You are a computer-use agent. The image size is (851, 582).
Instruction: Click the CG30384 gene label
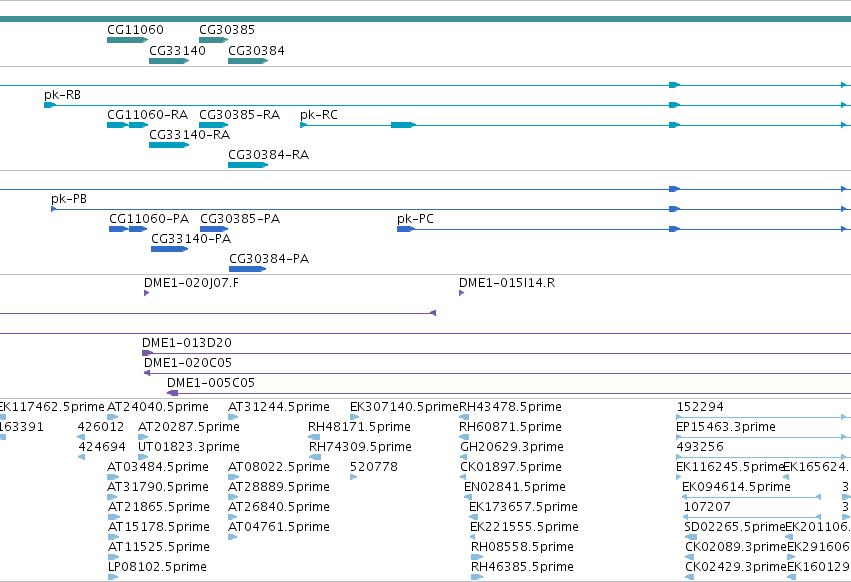[x=256, y=50]
